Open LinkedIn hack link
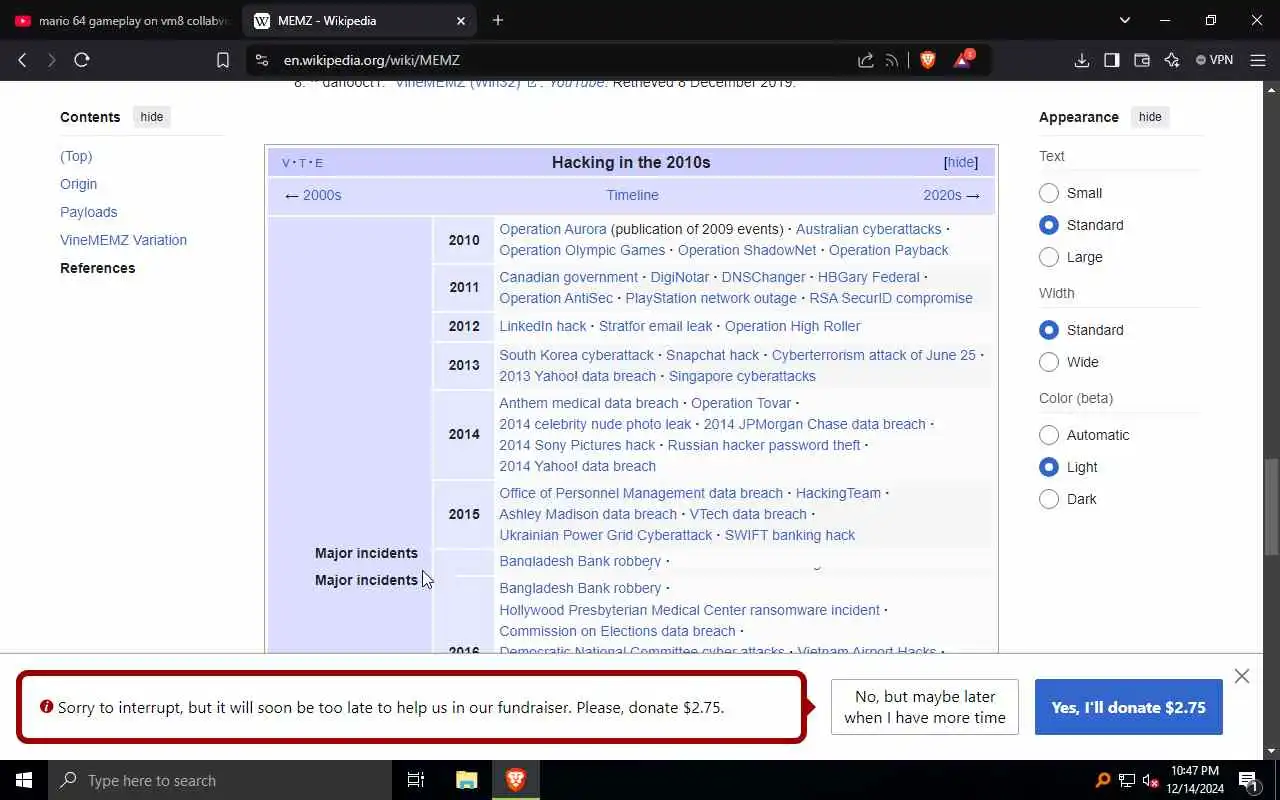 543,326
